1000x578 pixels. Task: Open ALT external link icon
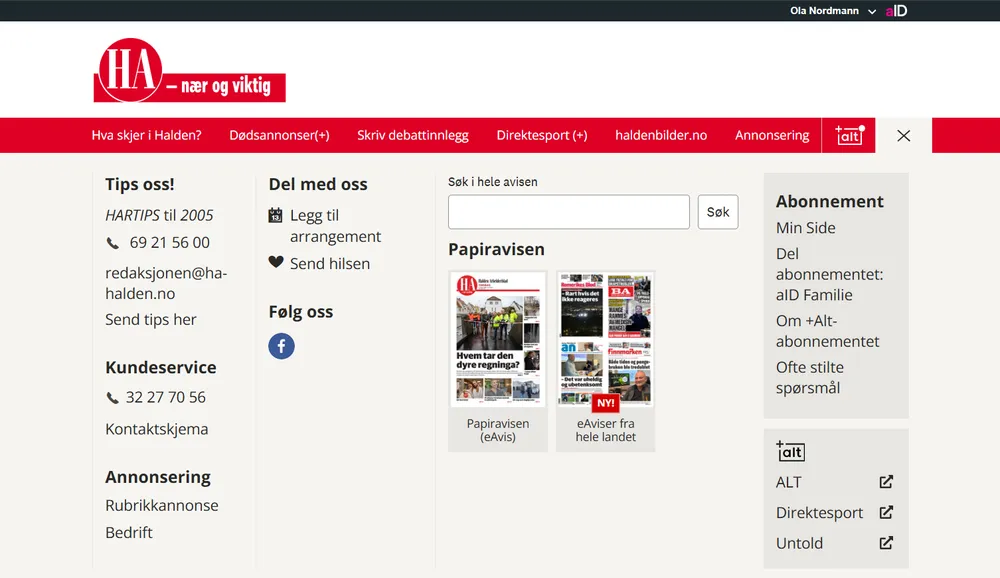886,482
